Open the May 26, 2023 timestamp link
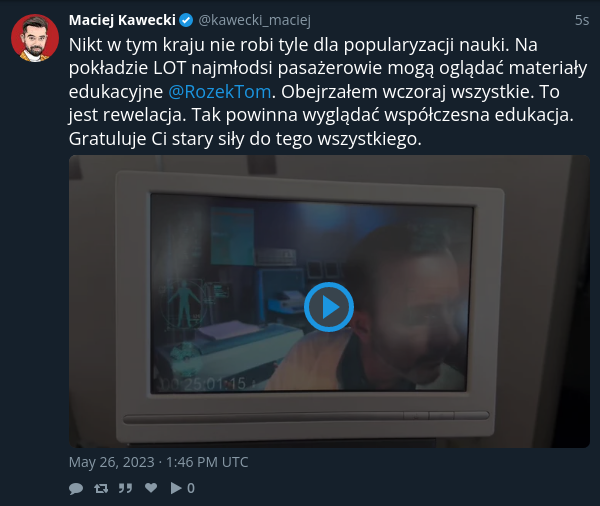The height and width of the screenshot is (506, 600). click(x=158, y=462)
